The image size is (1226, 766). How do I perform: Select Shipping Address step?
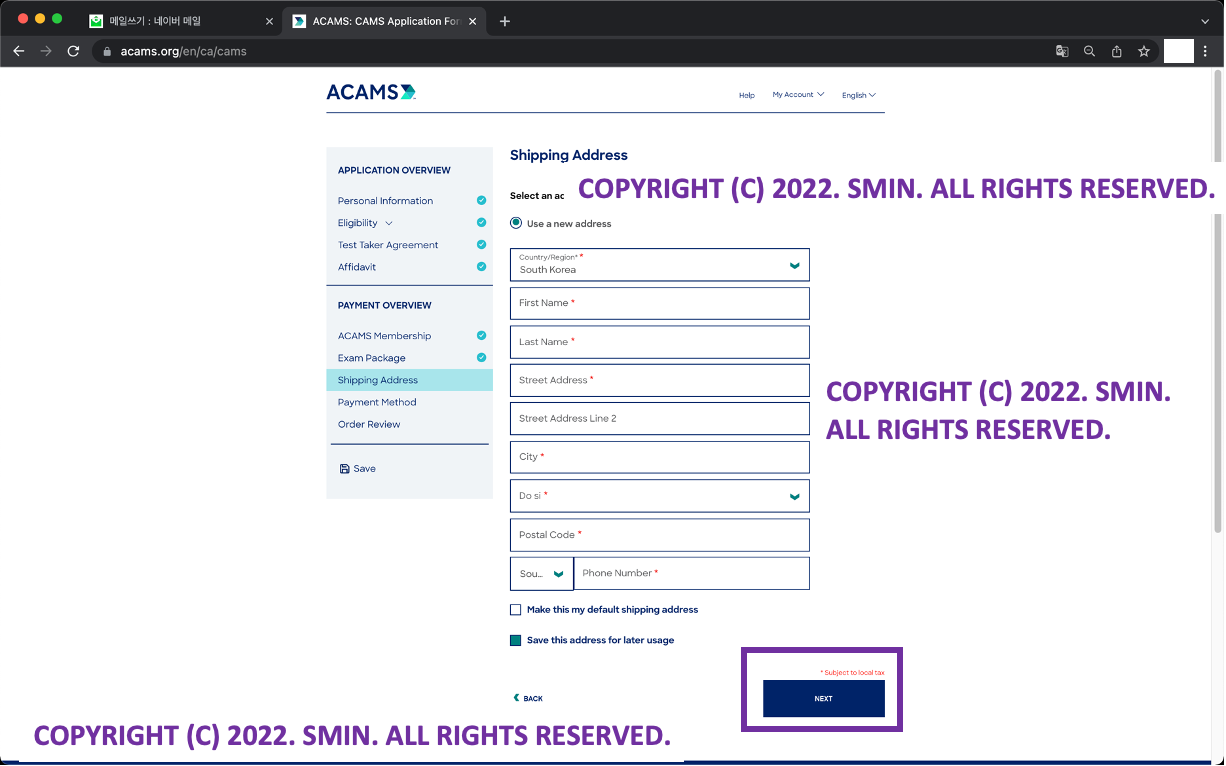409,380
